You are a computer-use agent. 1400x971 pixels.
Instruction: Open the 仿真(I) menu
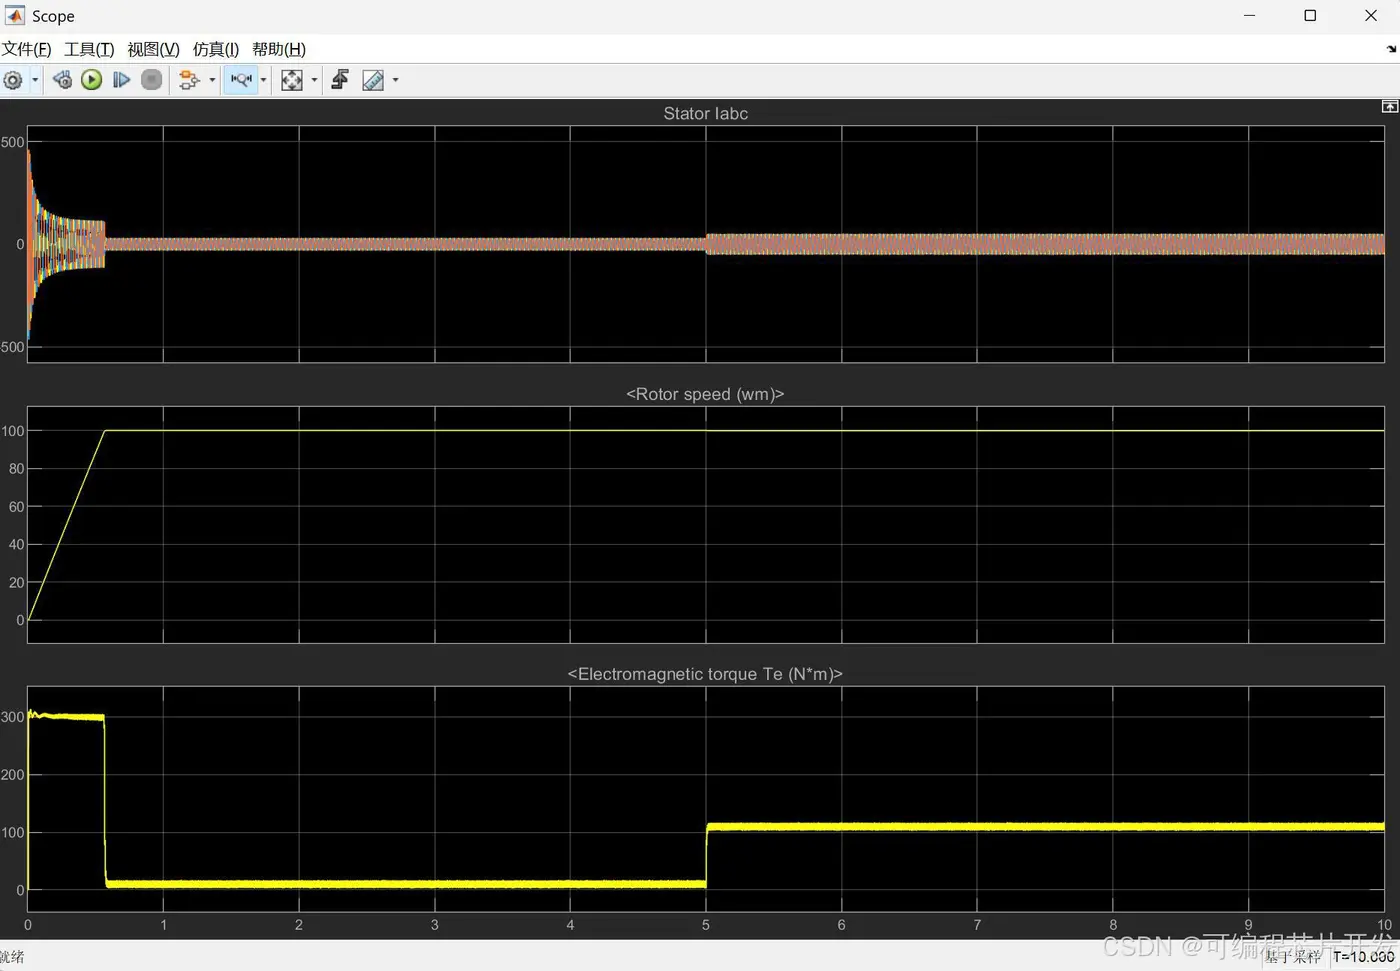coord(216,49)
